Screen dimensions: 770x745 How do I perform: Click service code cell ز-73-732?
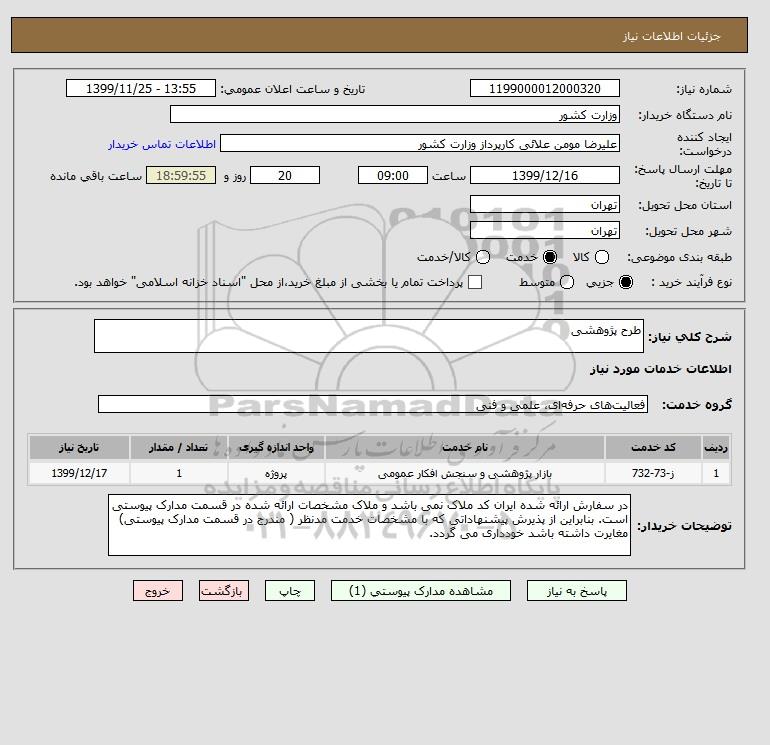tap(653, 473)
